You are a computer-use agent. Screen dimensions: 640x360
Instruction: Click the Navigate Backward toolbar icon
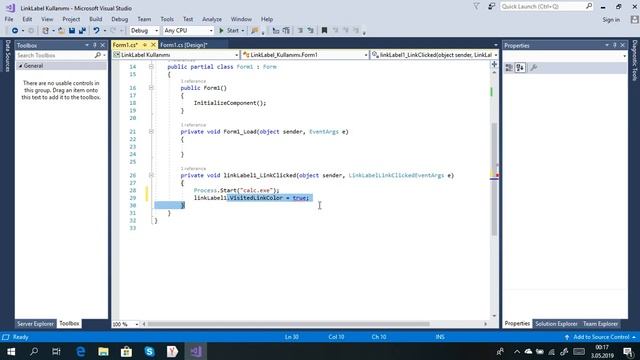(x=15, y=31)
